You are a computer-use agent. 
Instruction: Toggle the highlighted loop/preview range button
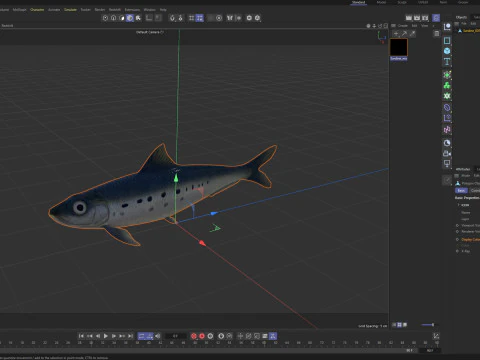(141, 336)
